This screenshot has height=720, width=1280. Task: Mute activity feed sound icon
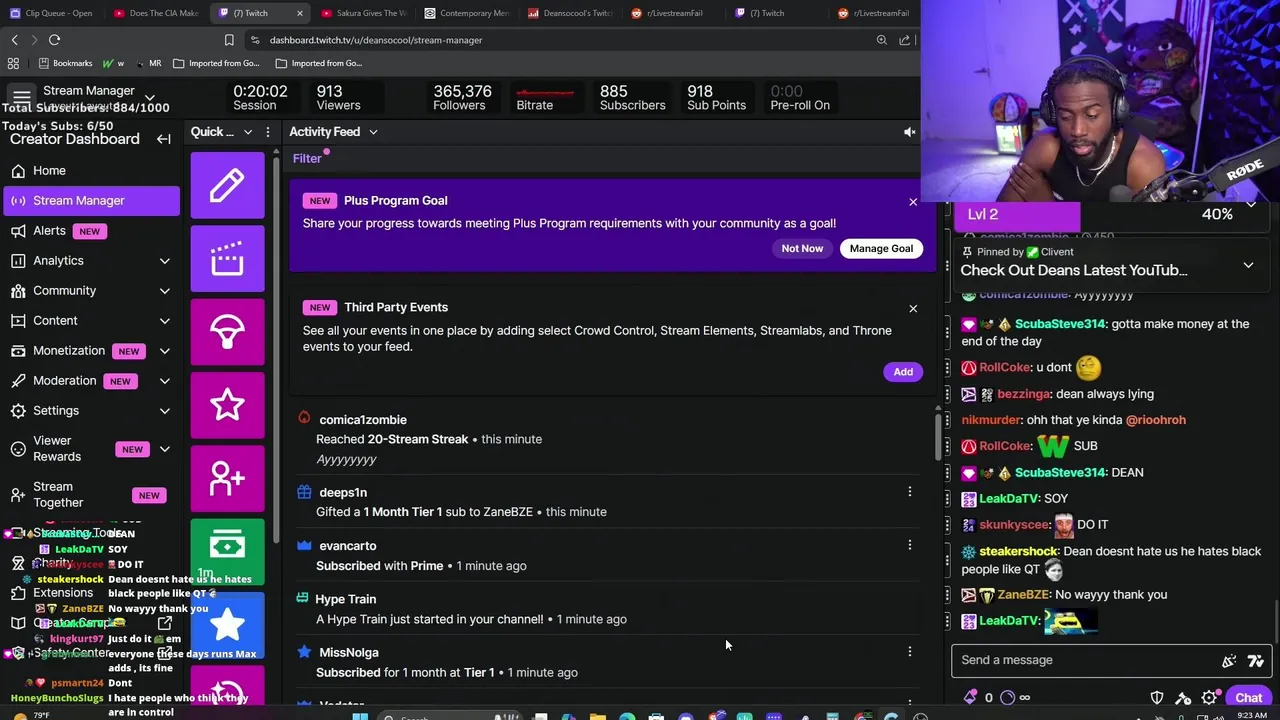click(x=909, y=132)
